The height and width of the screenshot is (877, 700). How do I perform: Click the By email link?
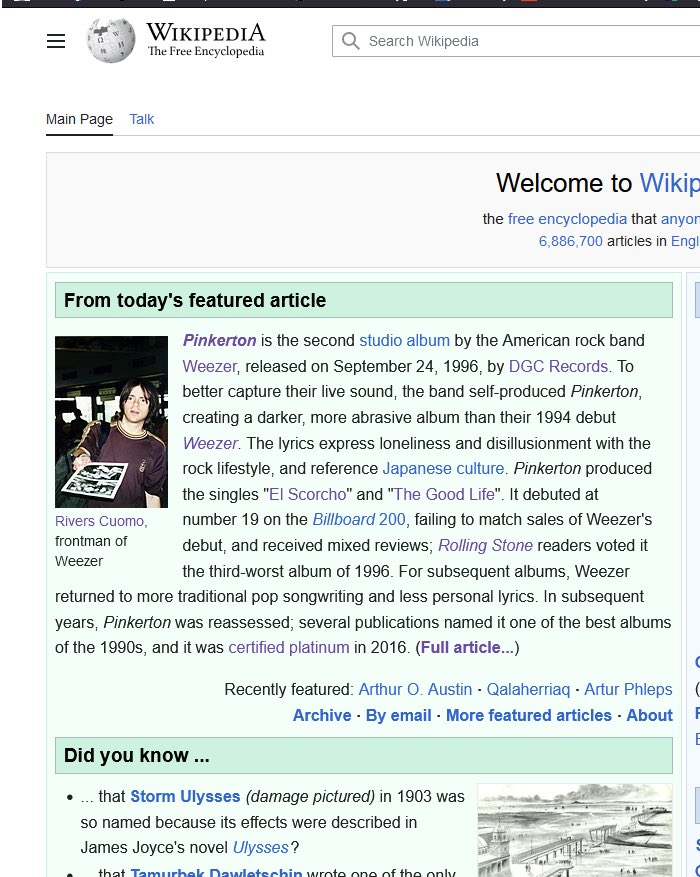click(399, 715)
